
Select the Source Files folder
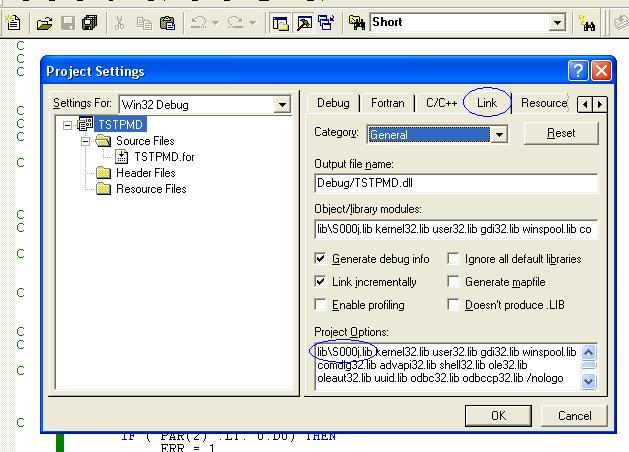click(x=144, y=141)
